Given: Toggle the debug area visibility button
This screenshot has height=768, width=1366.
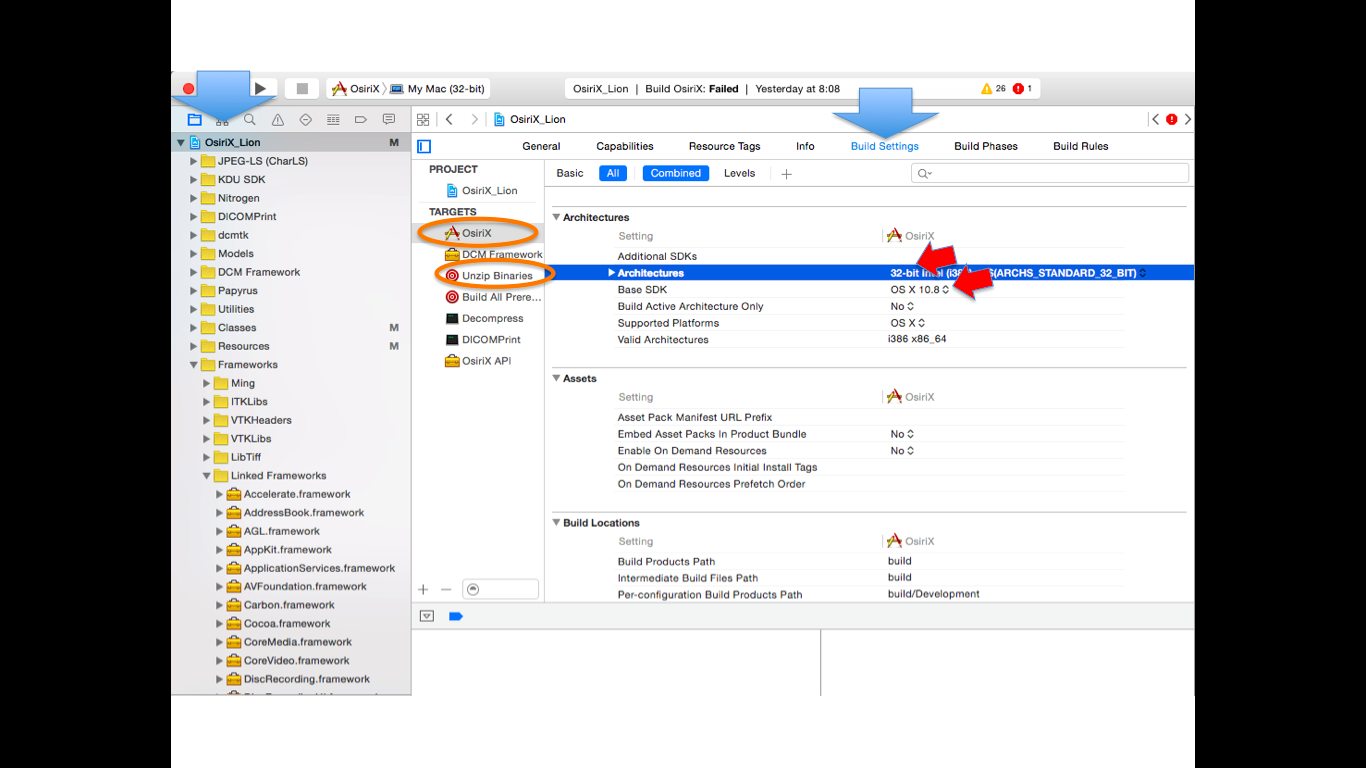Looking at the screenshot, I should click(427, 616).
